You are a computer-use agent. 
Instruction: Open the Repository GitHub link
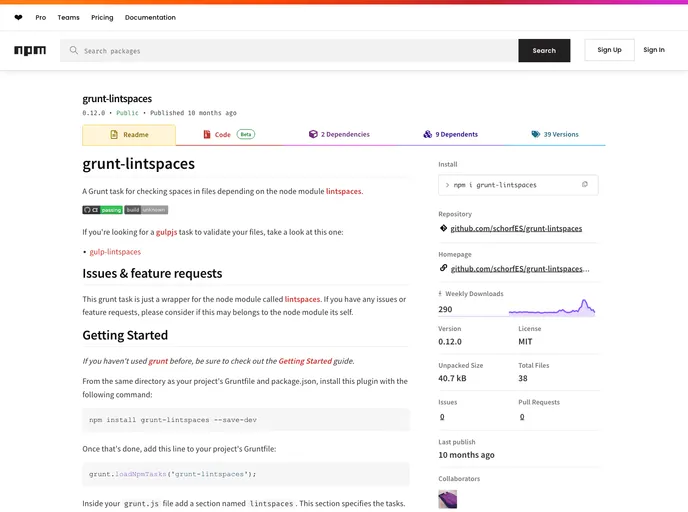point(516,228)
